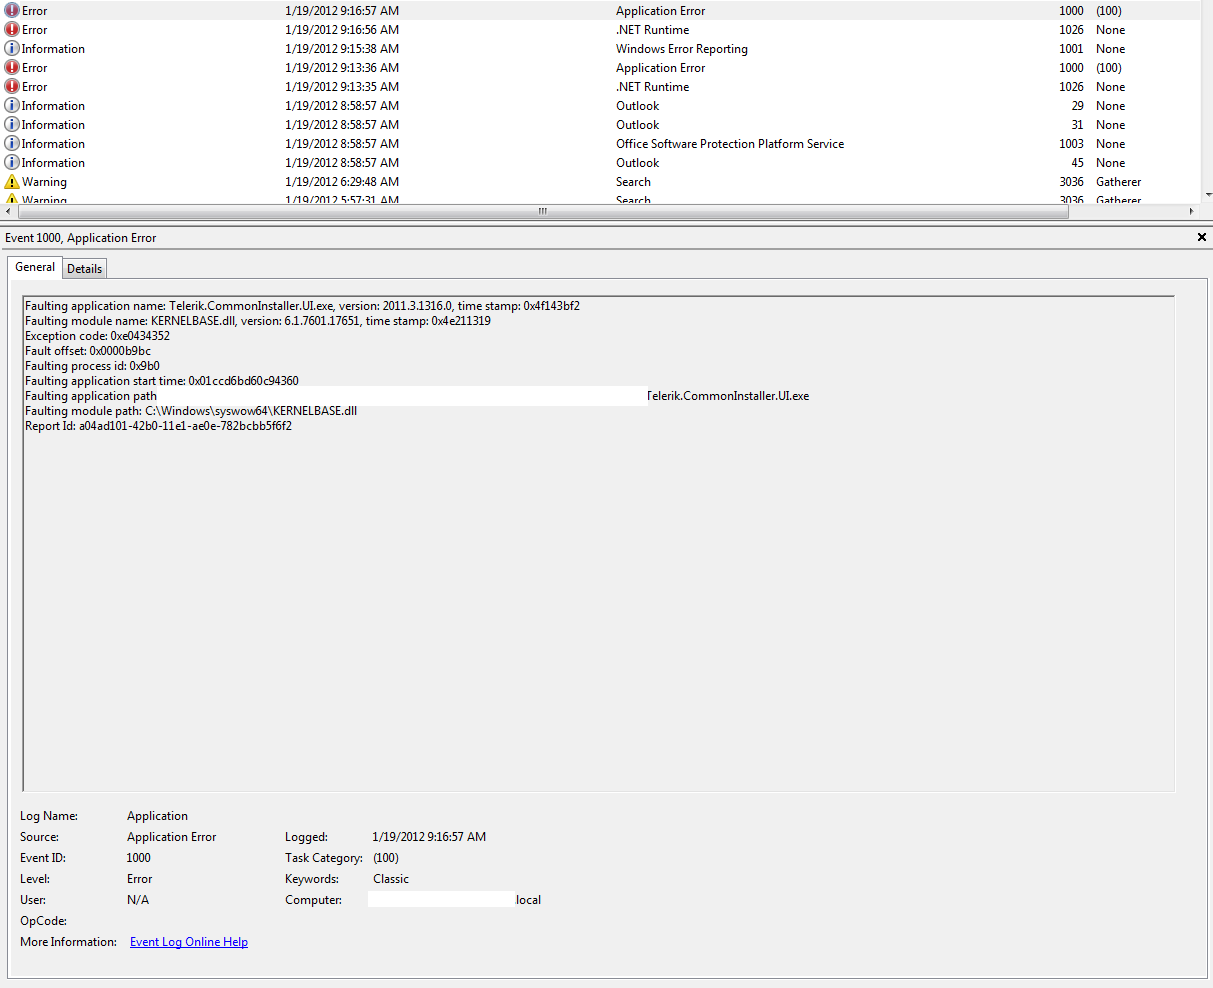
Task: Click event ID "29" in the Outlook row
Action: coord(1077,106)
